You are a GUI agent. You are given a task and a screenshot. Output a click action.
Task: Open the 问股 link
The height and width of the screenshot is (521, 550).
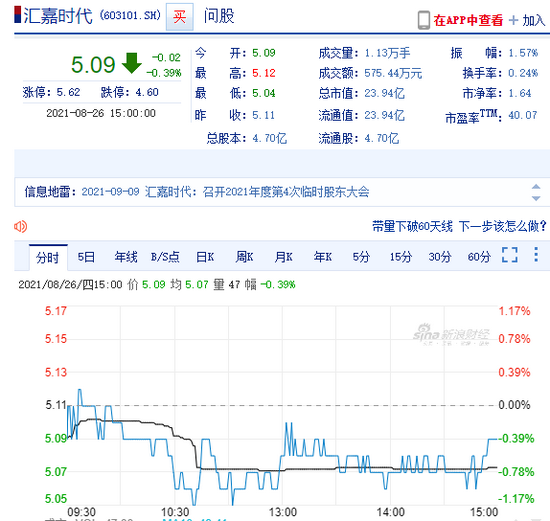219,16
